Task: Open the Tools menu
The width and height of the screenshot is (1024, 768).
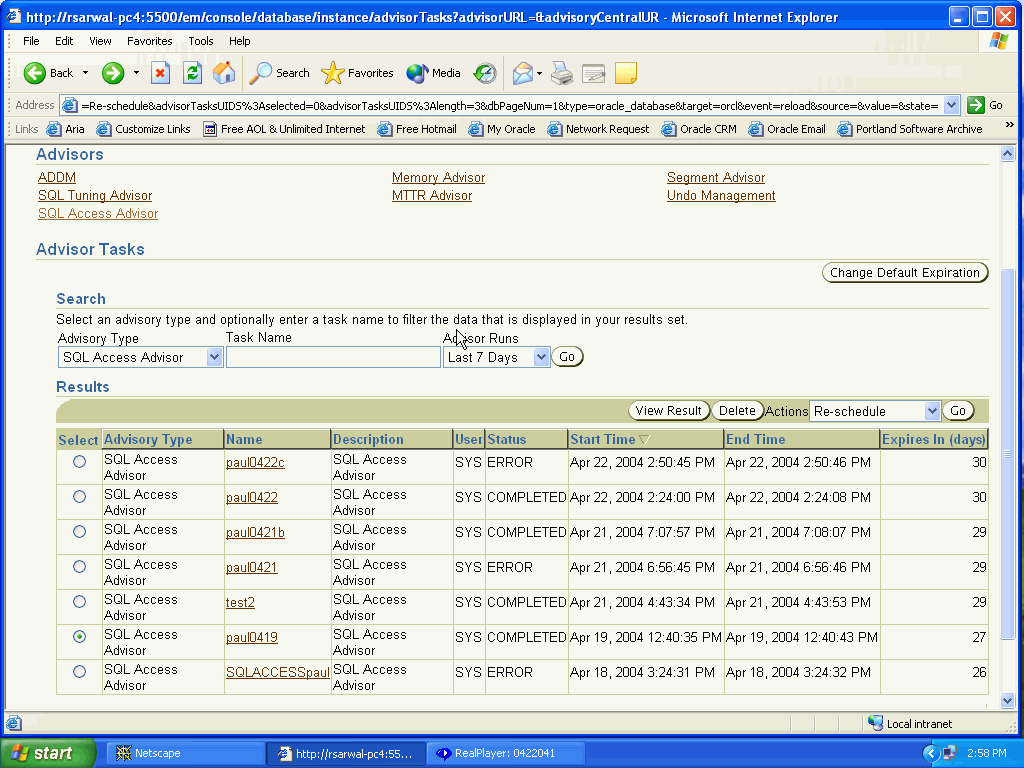Action: (201, 41)
